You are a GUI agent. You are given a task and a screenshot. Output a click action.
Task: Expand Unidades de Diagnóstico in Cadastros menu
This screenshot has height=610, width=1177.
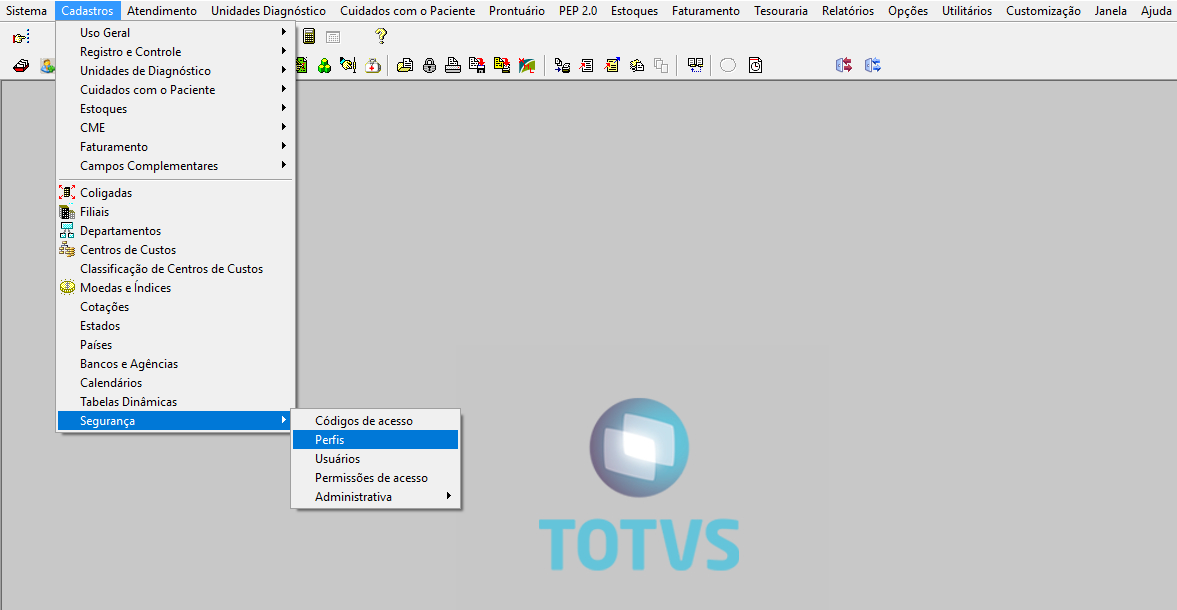(174, 71)
